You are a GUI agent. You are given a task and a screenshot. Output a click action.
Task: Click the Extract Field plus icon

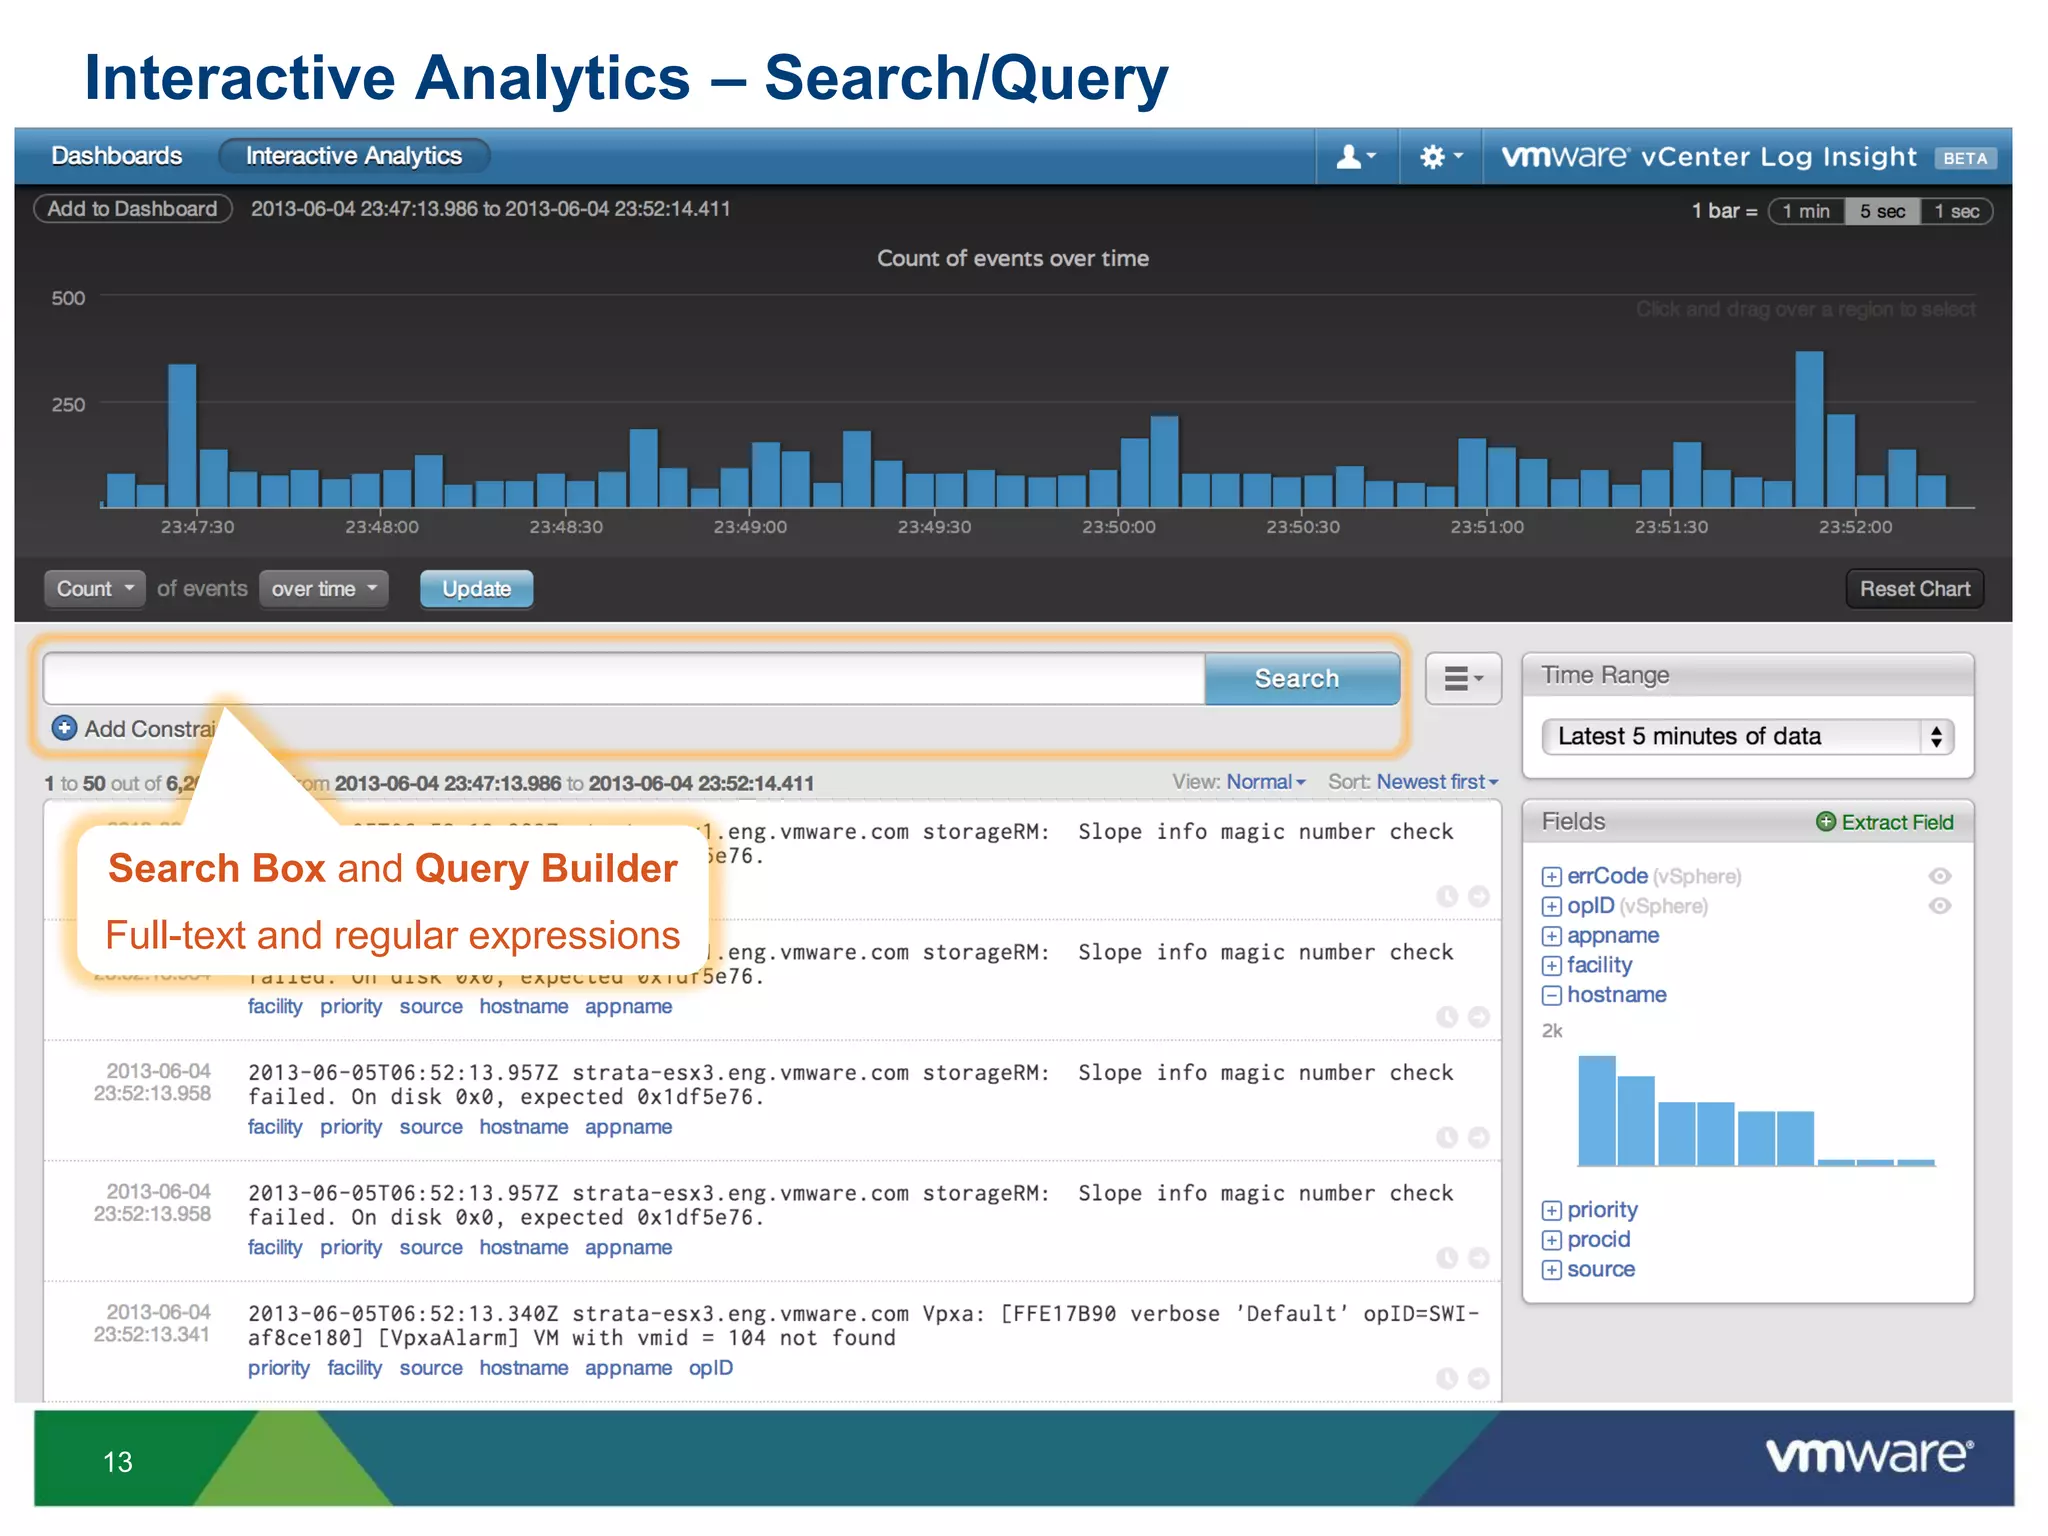1825,822
